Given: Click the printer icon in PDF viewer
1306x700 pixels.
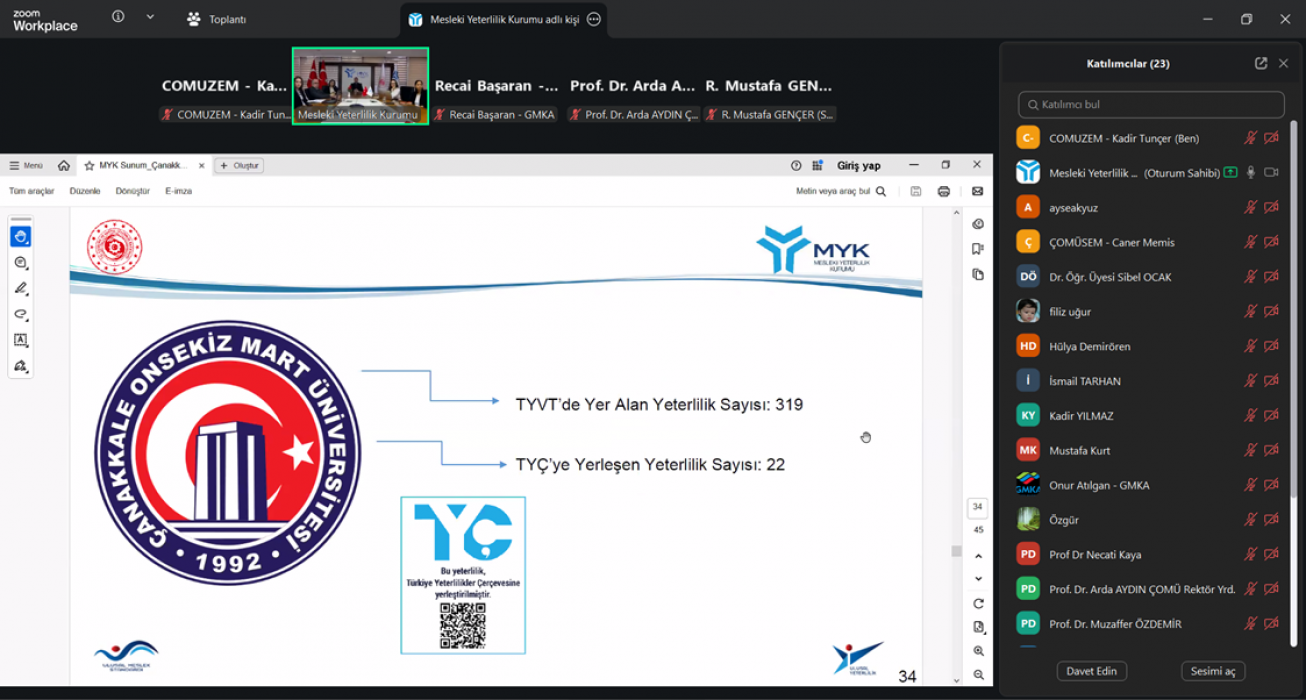Looking at the screenshot, I should (943, 191).
